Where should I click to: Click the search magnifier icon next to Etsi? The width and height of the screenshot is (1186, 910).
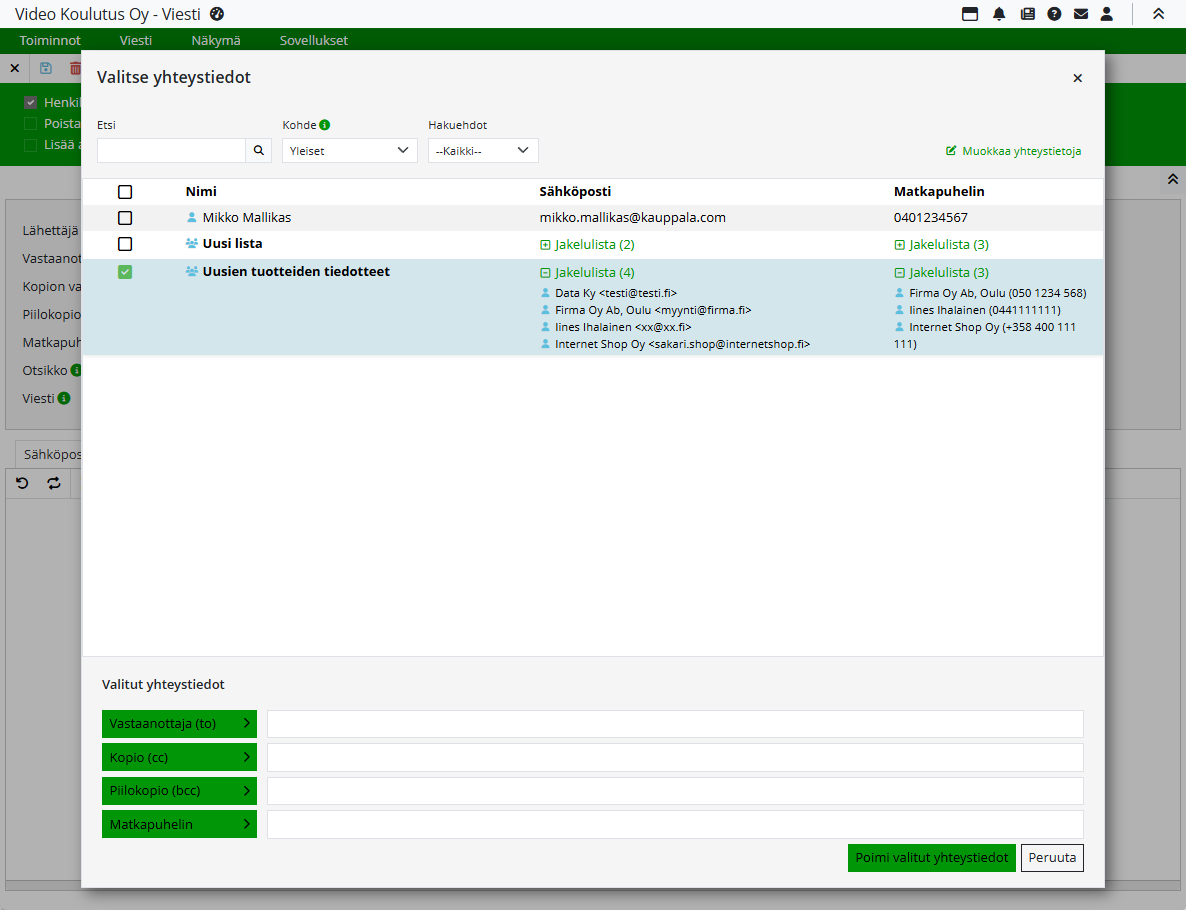pos(258,150)
